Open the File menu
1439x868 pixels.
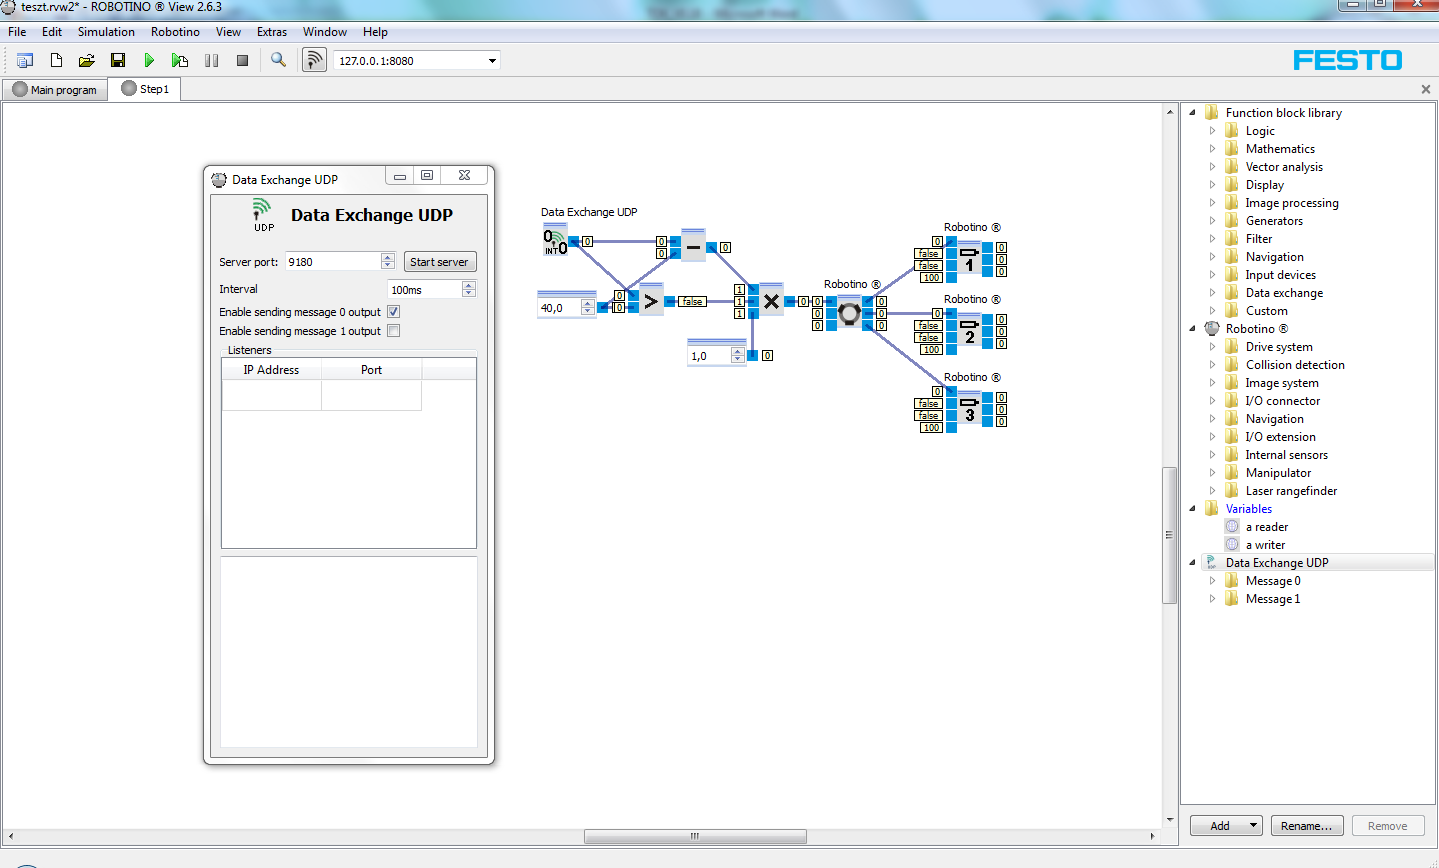click(17, 32)
